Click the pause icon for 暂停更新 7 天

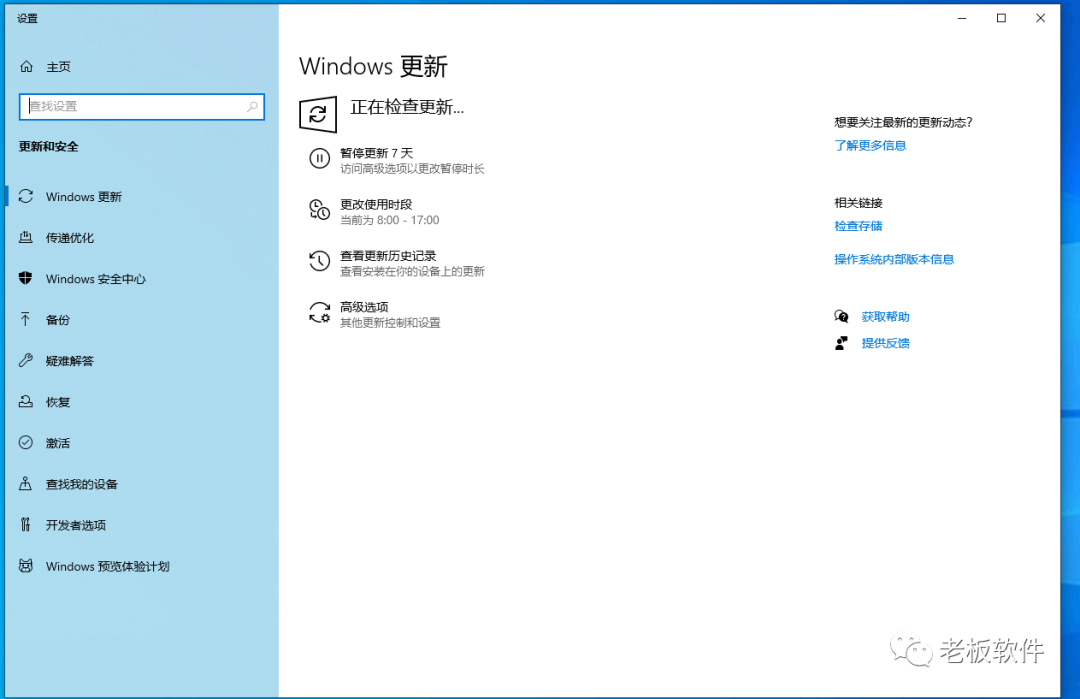(x=319, y=159)
